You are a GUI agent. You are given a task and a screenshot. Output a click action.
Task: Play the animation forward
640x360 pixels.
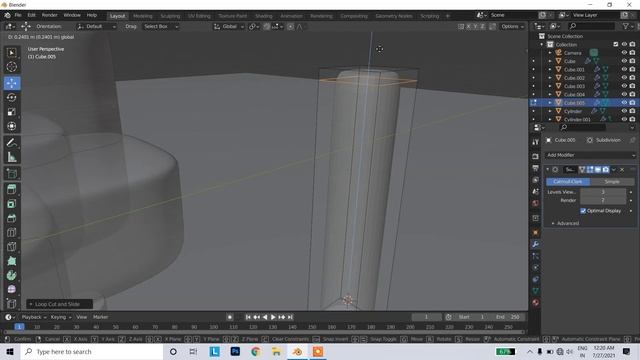pyautogui.click(x=273, y=317)
